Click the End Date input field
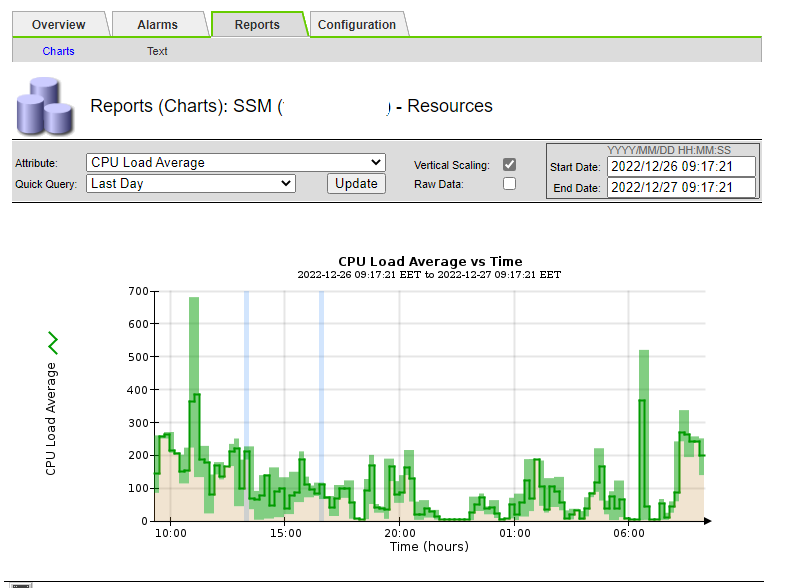Viewport: 801px width, 588px height. click(682, 188)
